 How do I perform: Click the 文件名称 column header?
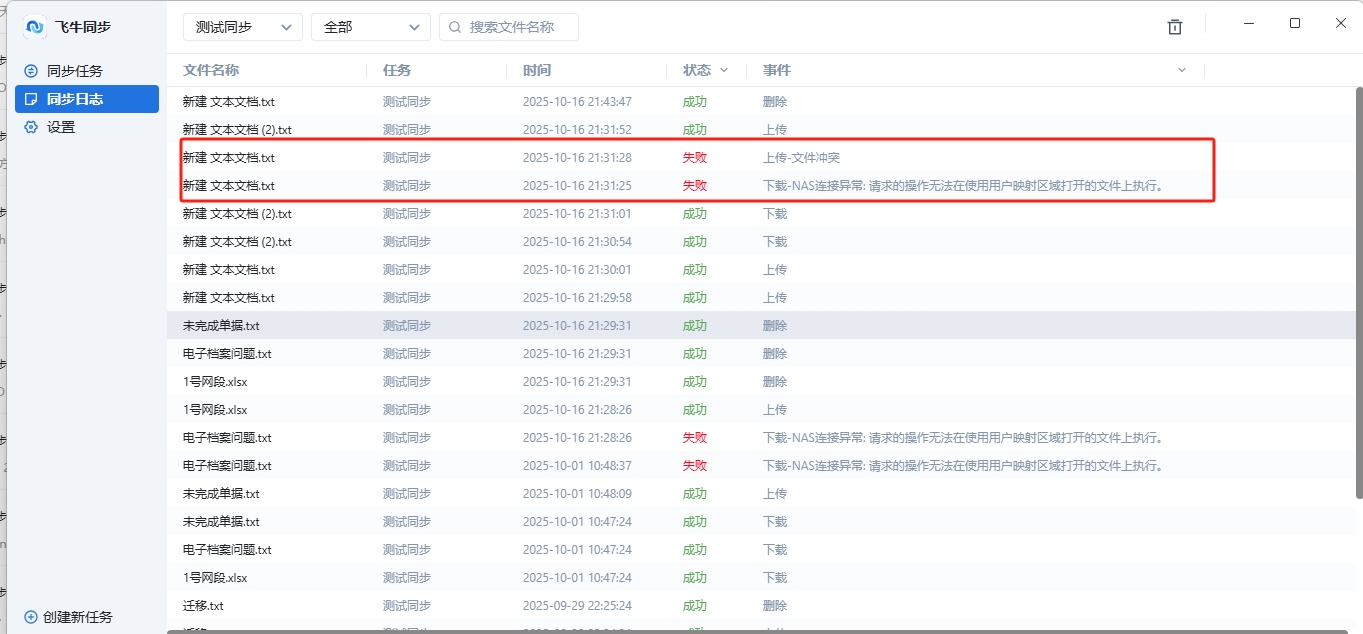tap(208, 70)
